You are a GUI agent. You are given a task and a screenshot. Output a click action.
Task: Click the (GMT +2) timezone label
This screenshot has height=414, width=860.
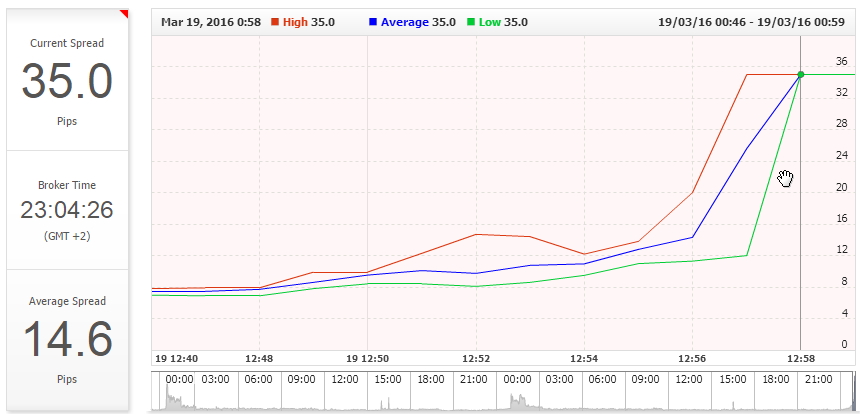[67, 236]
